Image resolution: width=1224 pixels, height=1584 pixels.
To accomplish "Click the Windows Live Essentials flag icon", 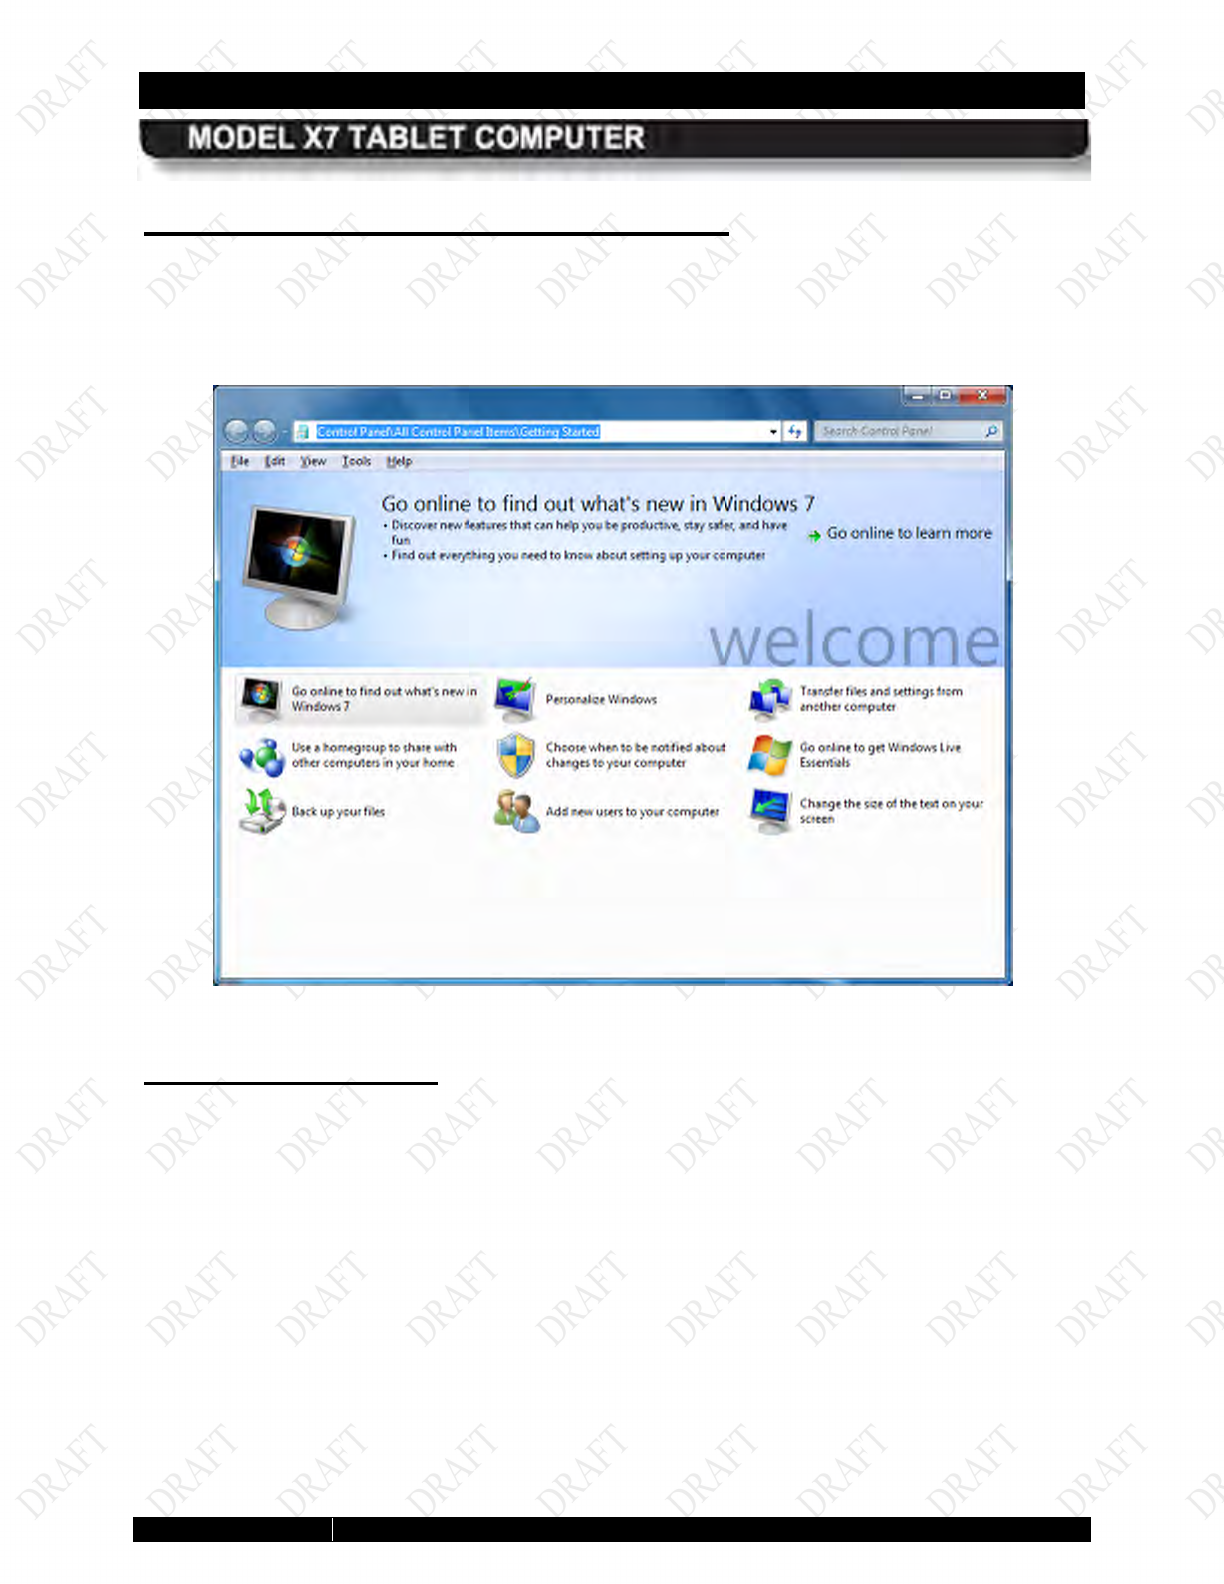I will (x=769, y=755).
